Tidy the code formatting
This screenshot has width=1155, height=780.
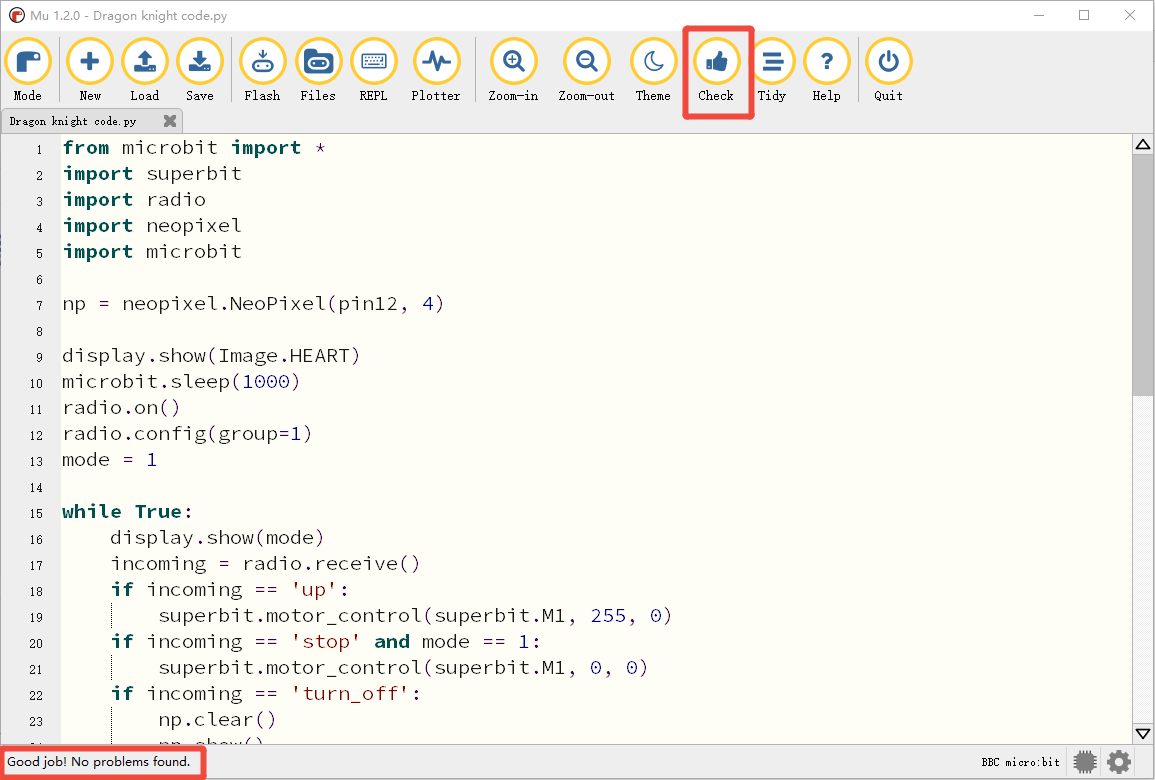[772, 71]
